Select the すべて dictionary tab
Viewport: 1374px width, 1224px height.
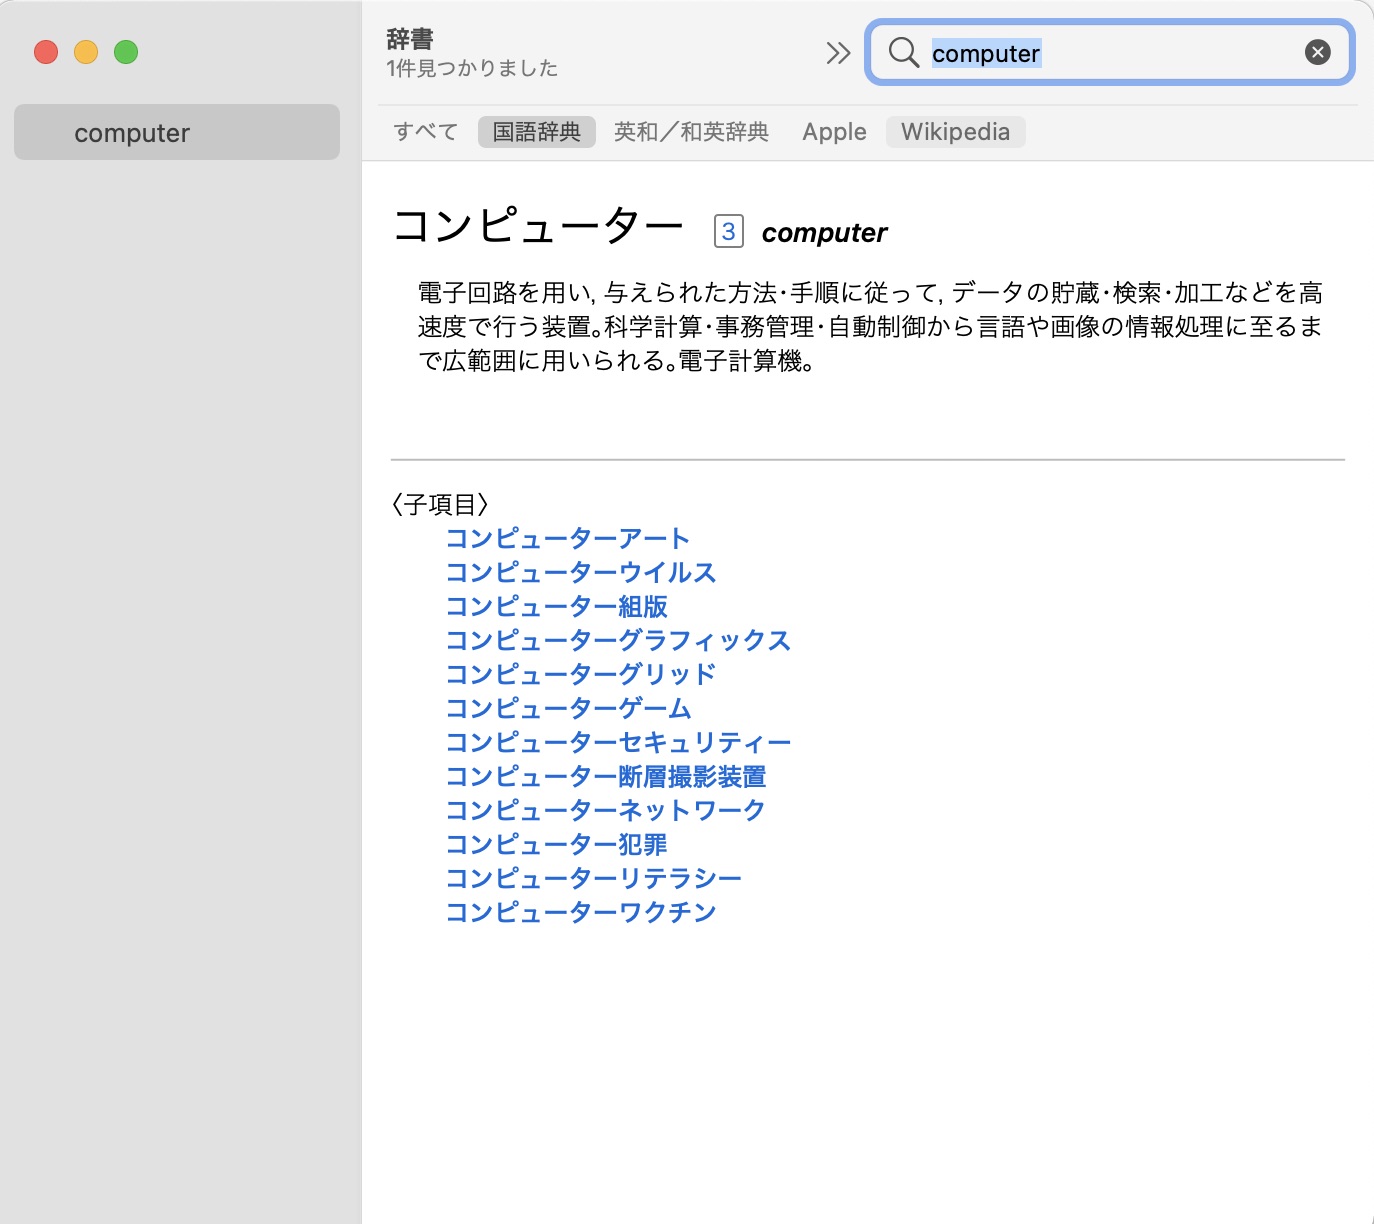point(425,132)
